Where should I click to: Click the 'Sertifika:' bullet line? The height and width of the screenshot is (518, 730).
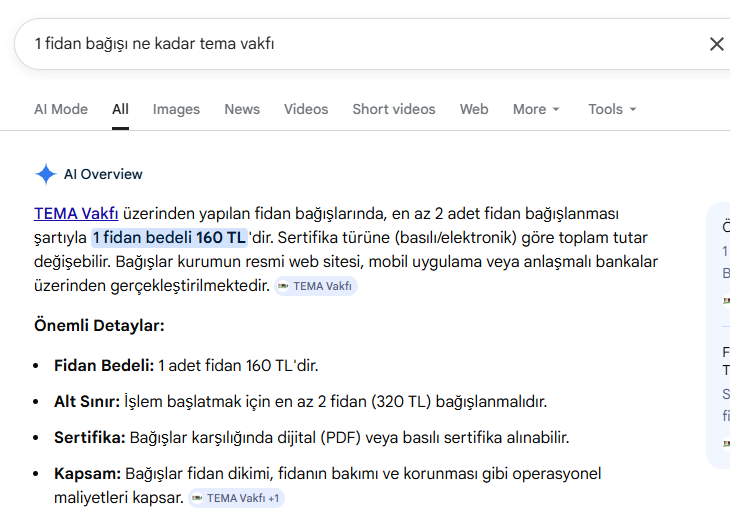pos(311,437)
